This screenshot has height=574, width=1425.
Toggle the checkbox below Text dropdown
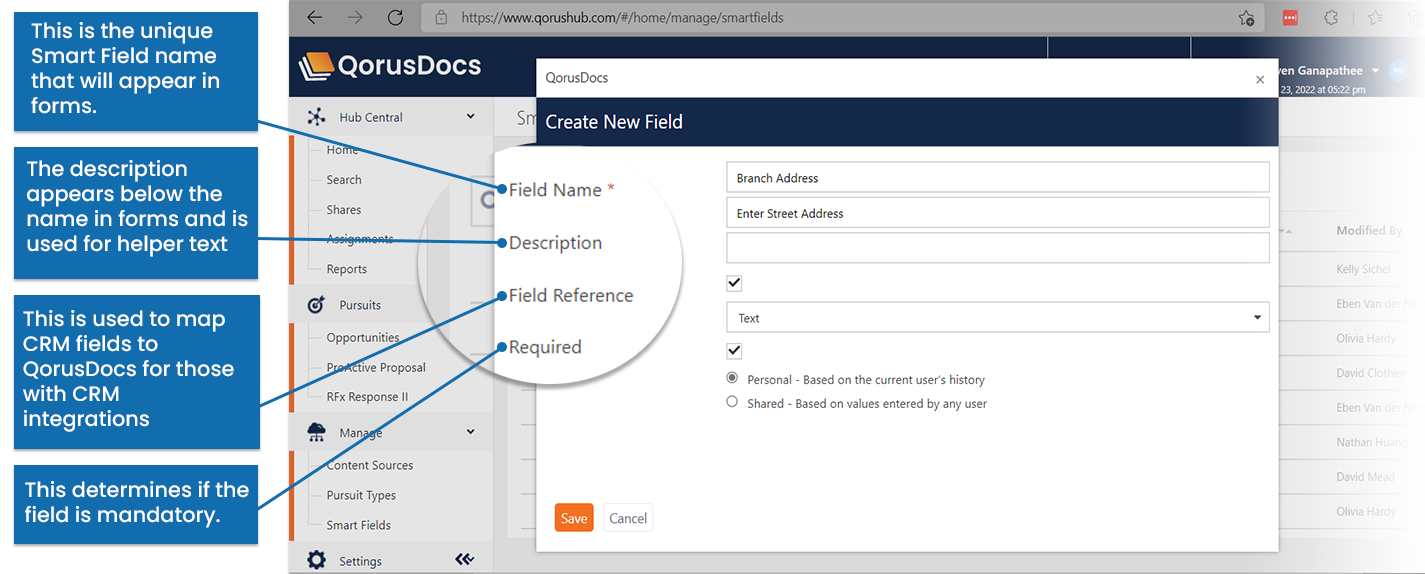pyautogui.click(x=734, y=351)
